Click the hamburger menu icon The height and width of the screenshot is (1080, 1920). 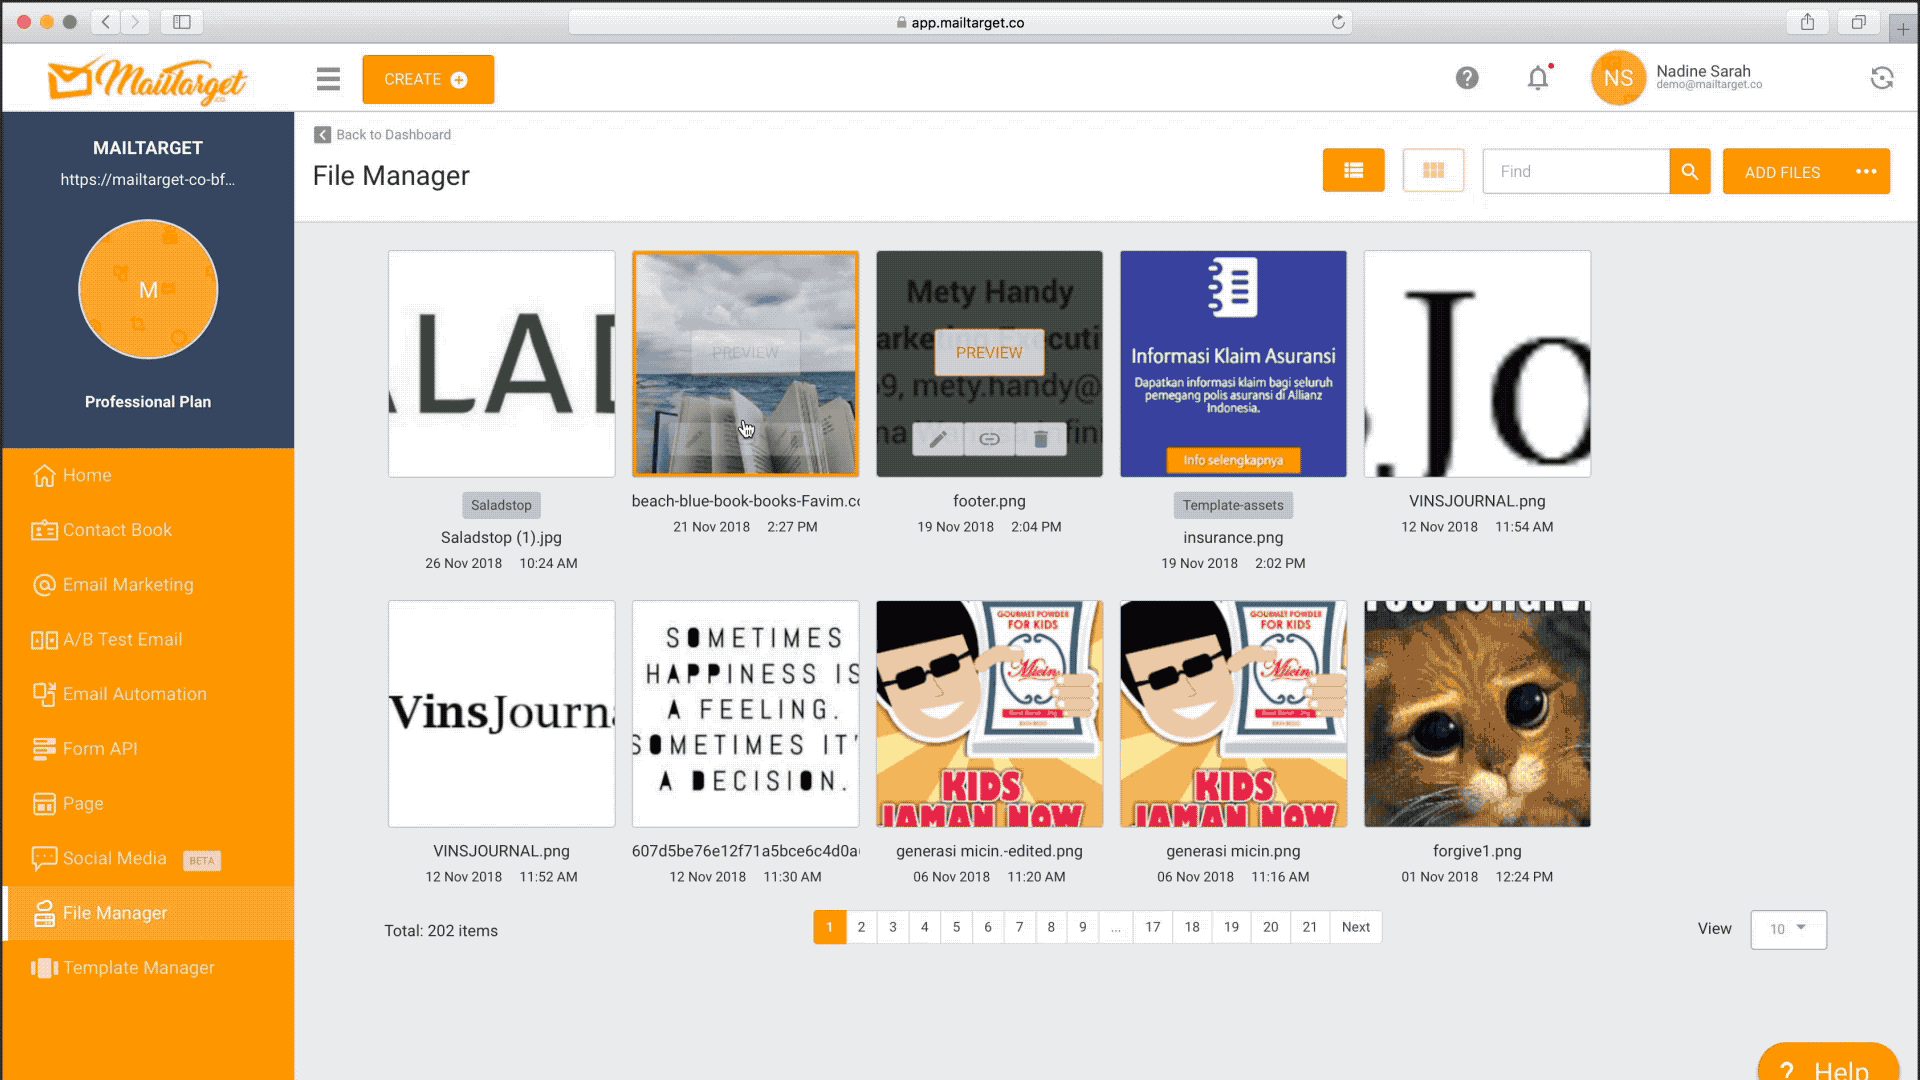[328, 79]
